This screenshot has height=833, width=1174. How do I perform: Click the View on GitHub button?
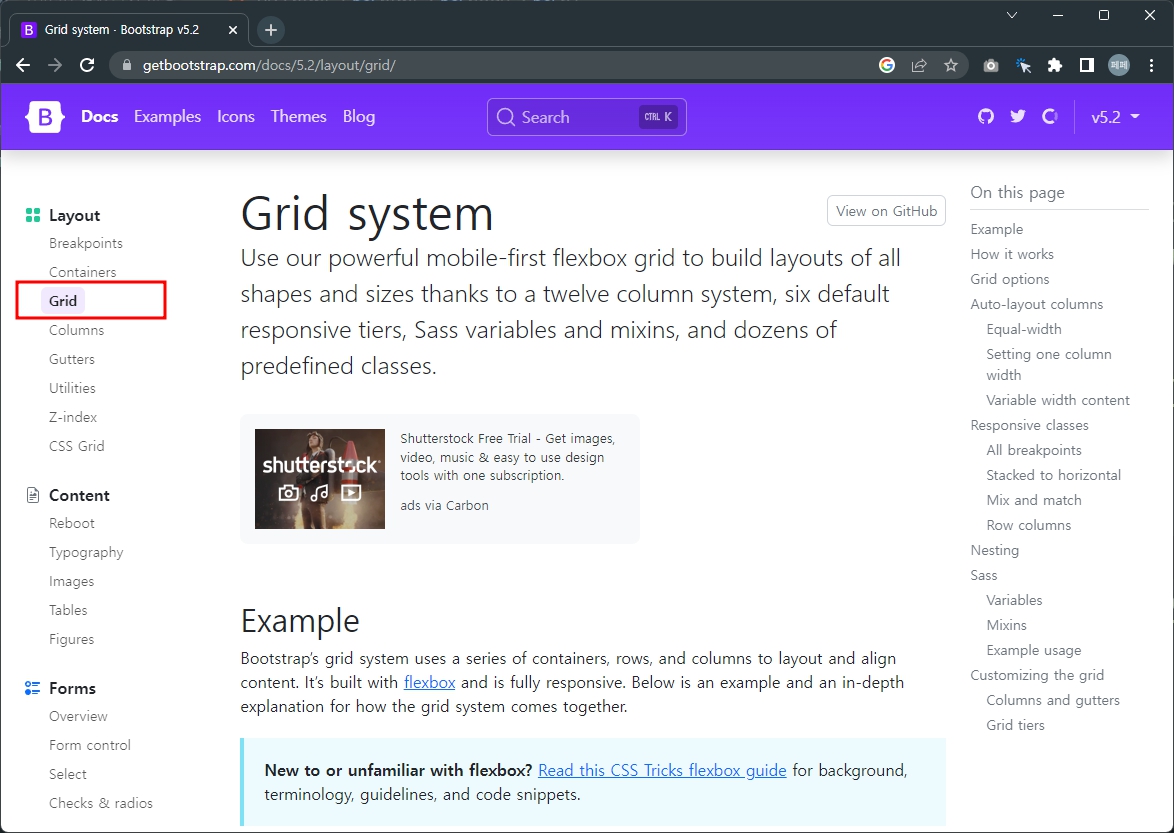coord(886,210)
